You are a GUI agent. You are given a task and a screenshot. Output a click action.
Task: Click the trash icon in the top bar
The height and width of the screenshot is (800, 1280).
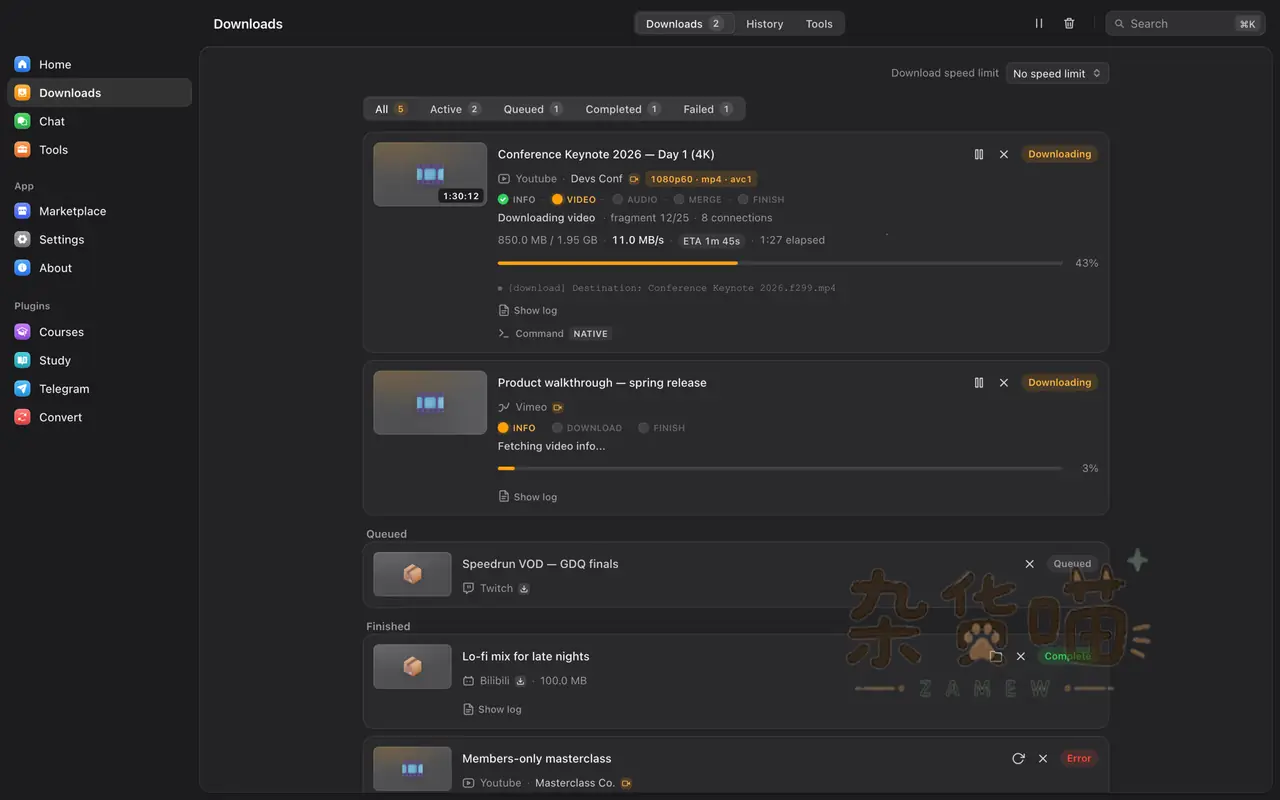point(1069,23)
